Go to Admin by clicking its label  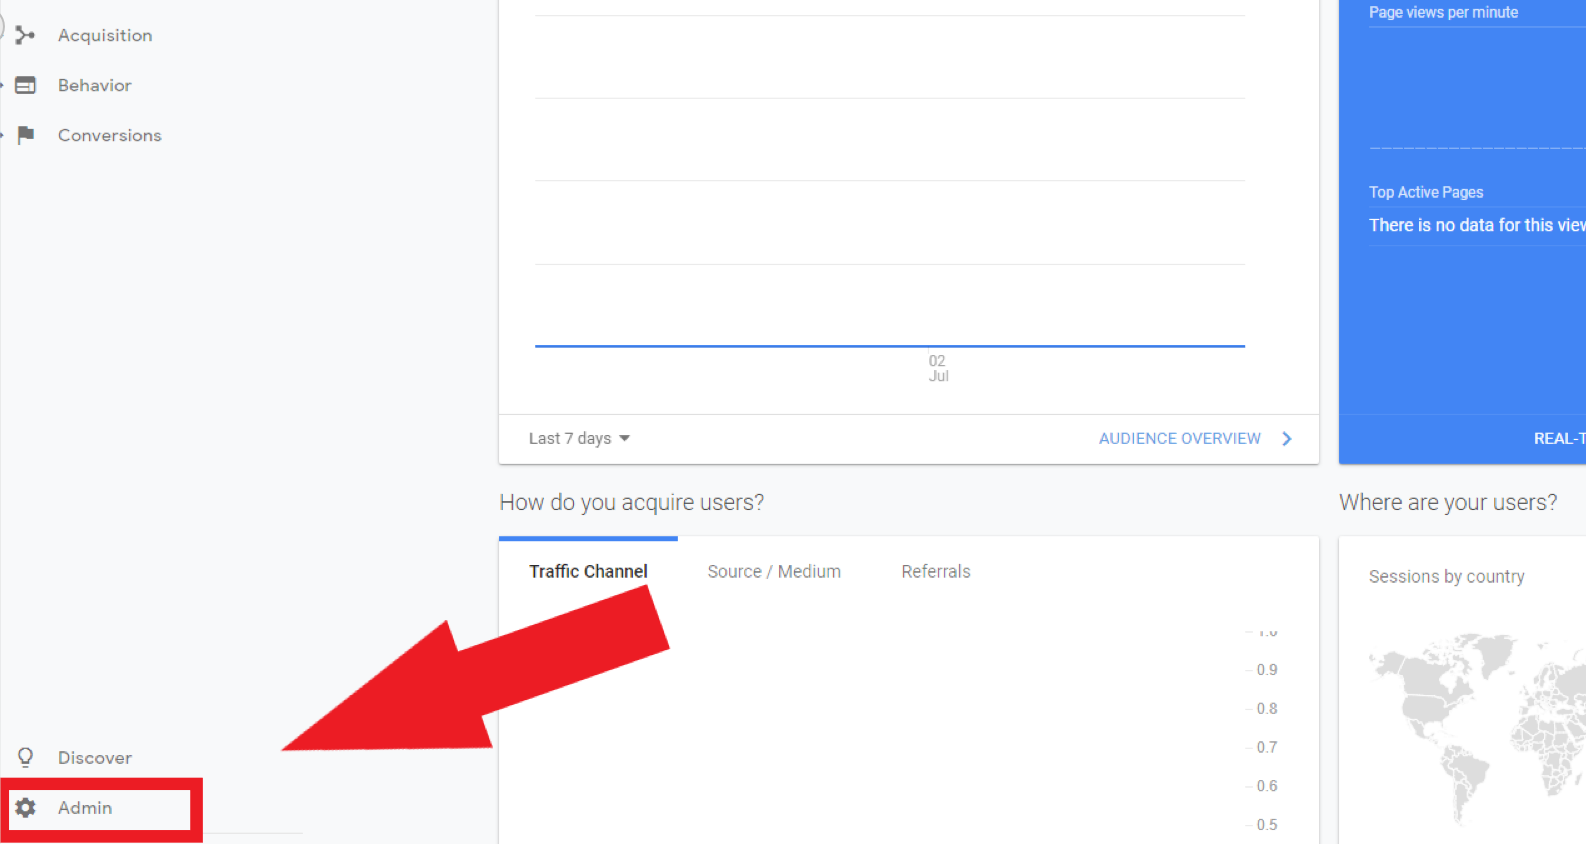tap(85, 807)
